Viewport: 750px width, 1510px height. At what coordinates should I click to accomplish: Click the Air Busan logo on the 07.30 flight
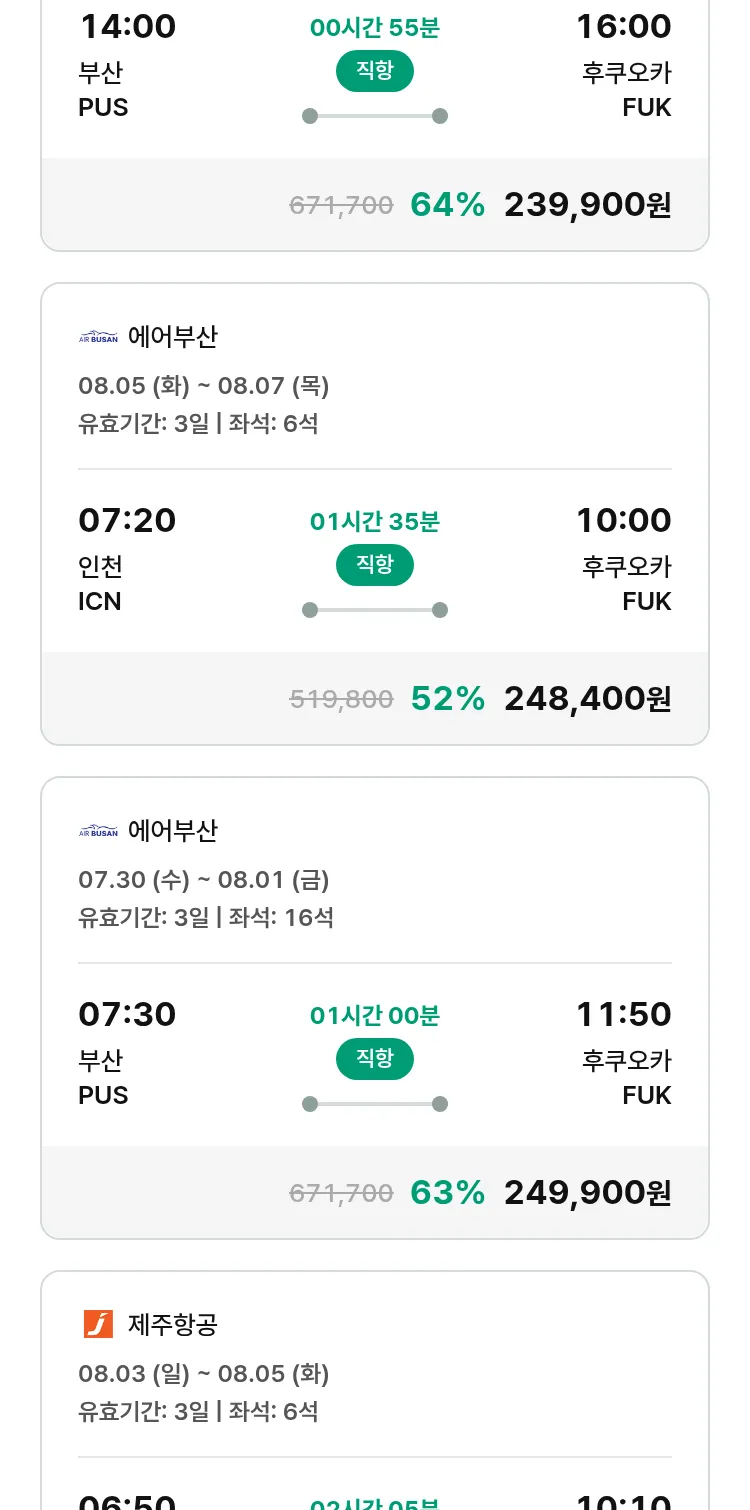coord(98,831)
